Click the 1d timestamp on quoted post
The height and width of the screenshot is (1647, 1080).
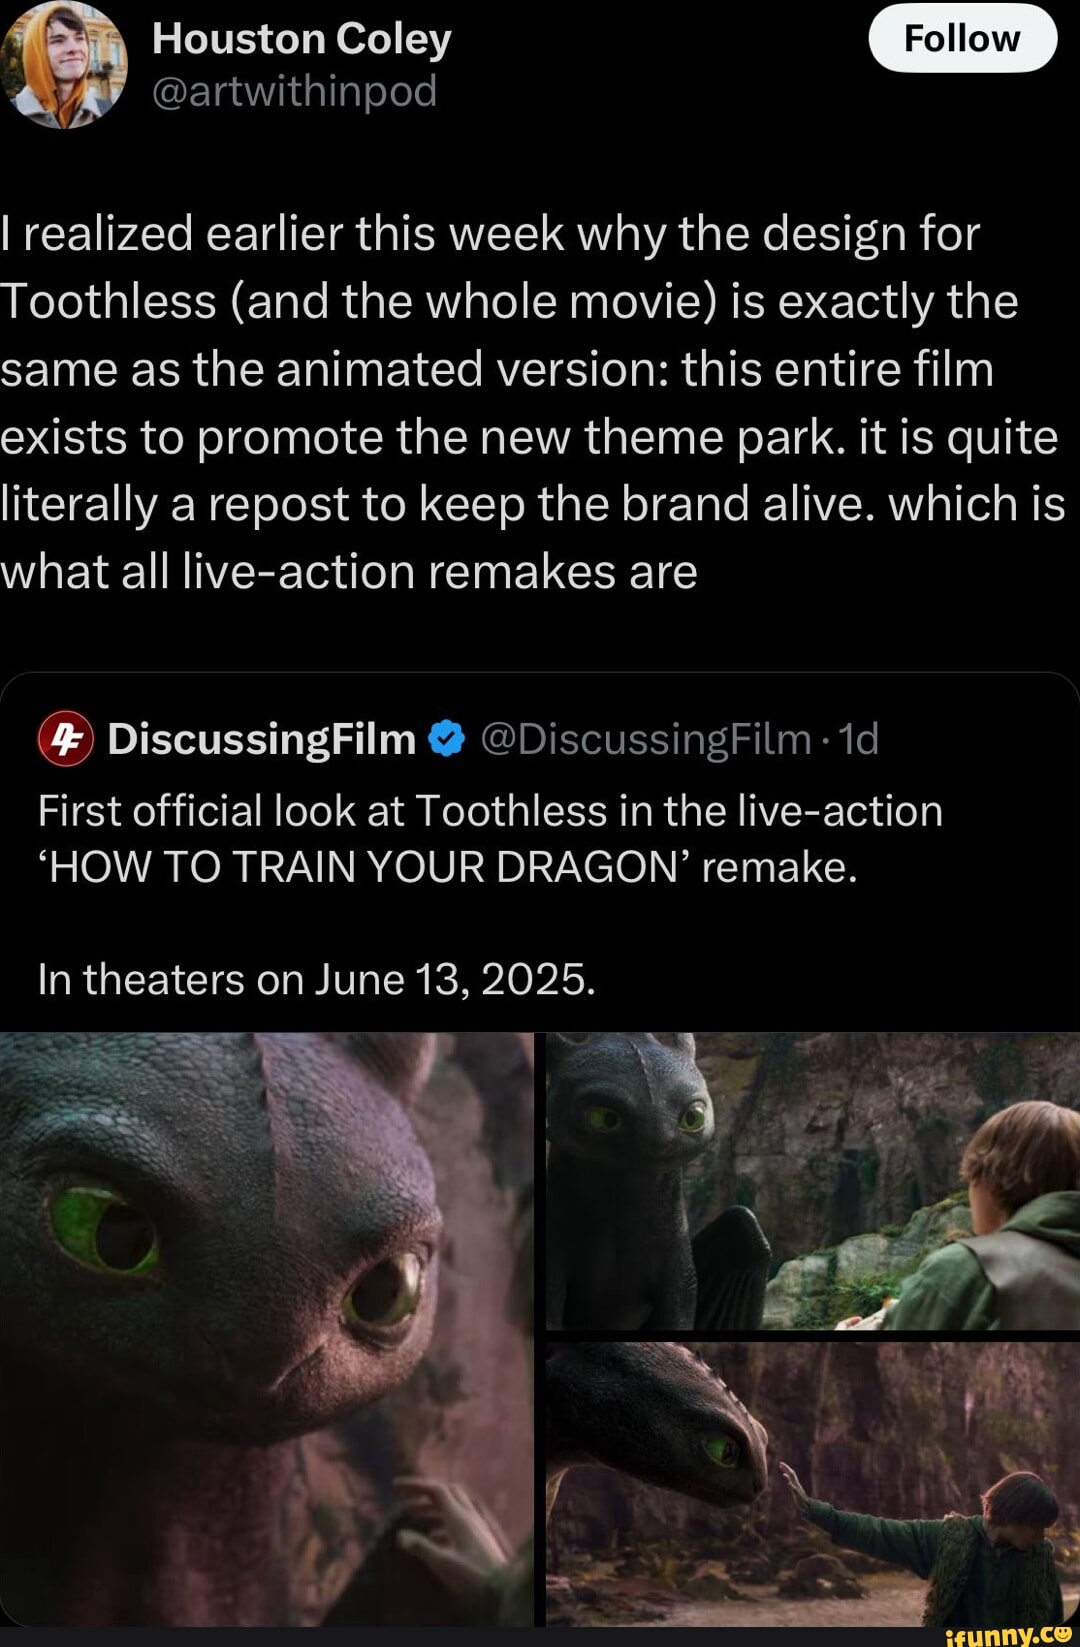[x=859, y=739]
